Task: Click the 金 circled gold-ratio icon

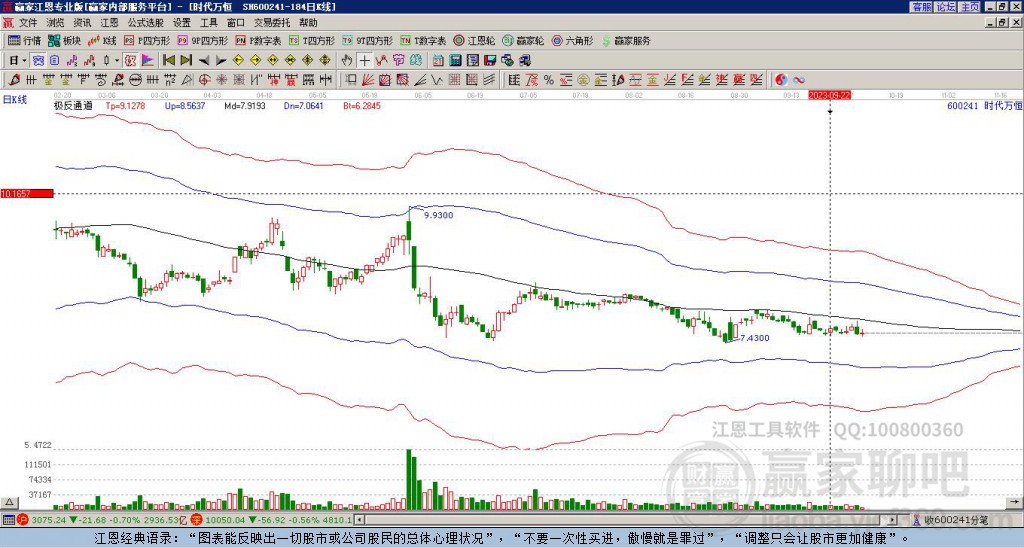Action: [x=583, y=80]
